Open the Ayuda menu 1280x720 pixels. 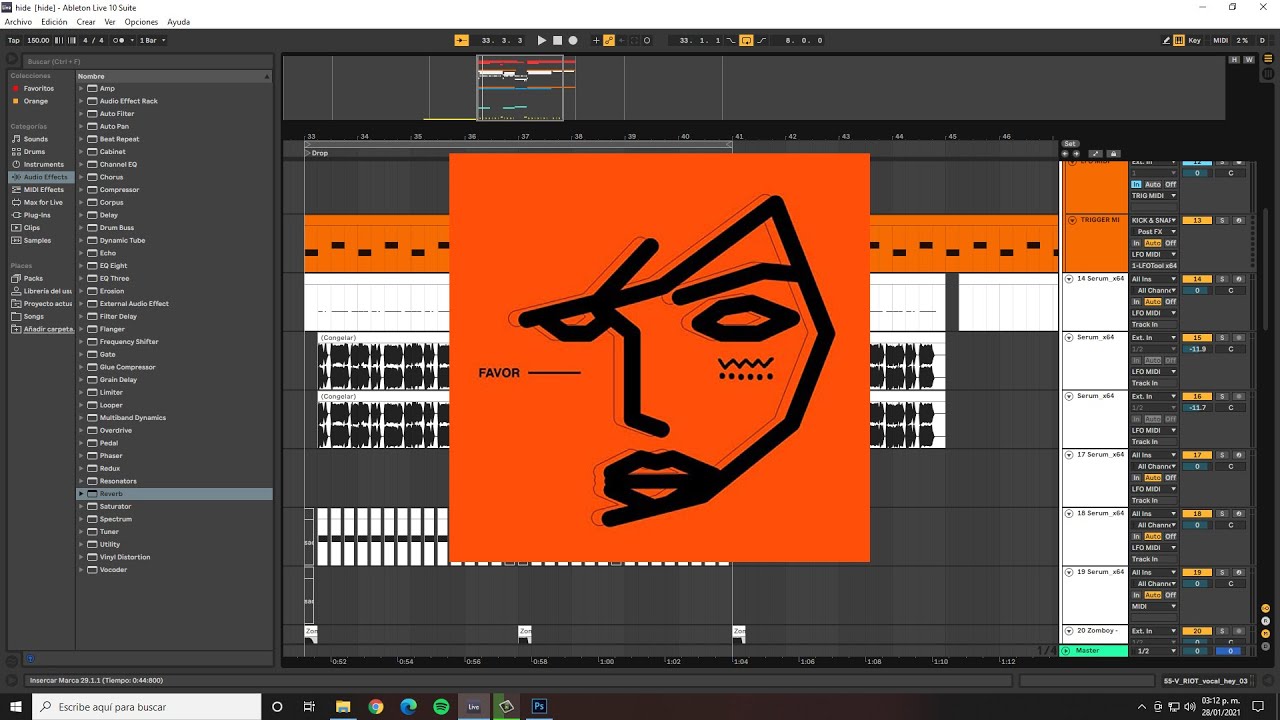(178, 21)
